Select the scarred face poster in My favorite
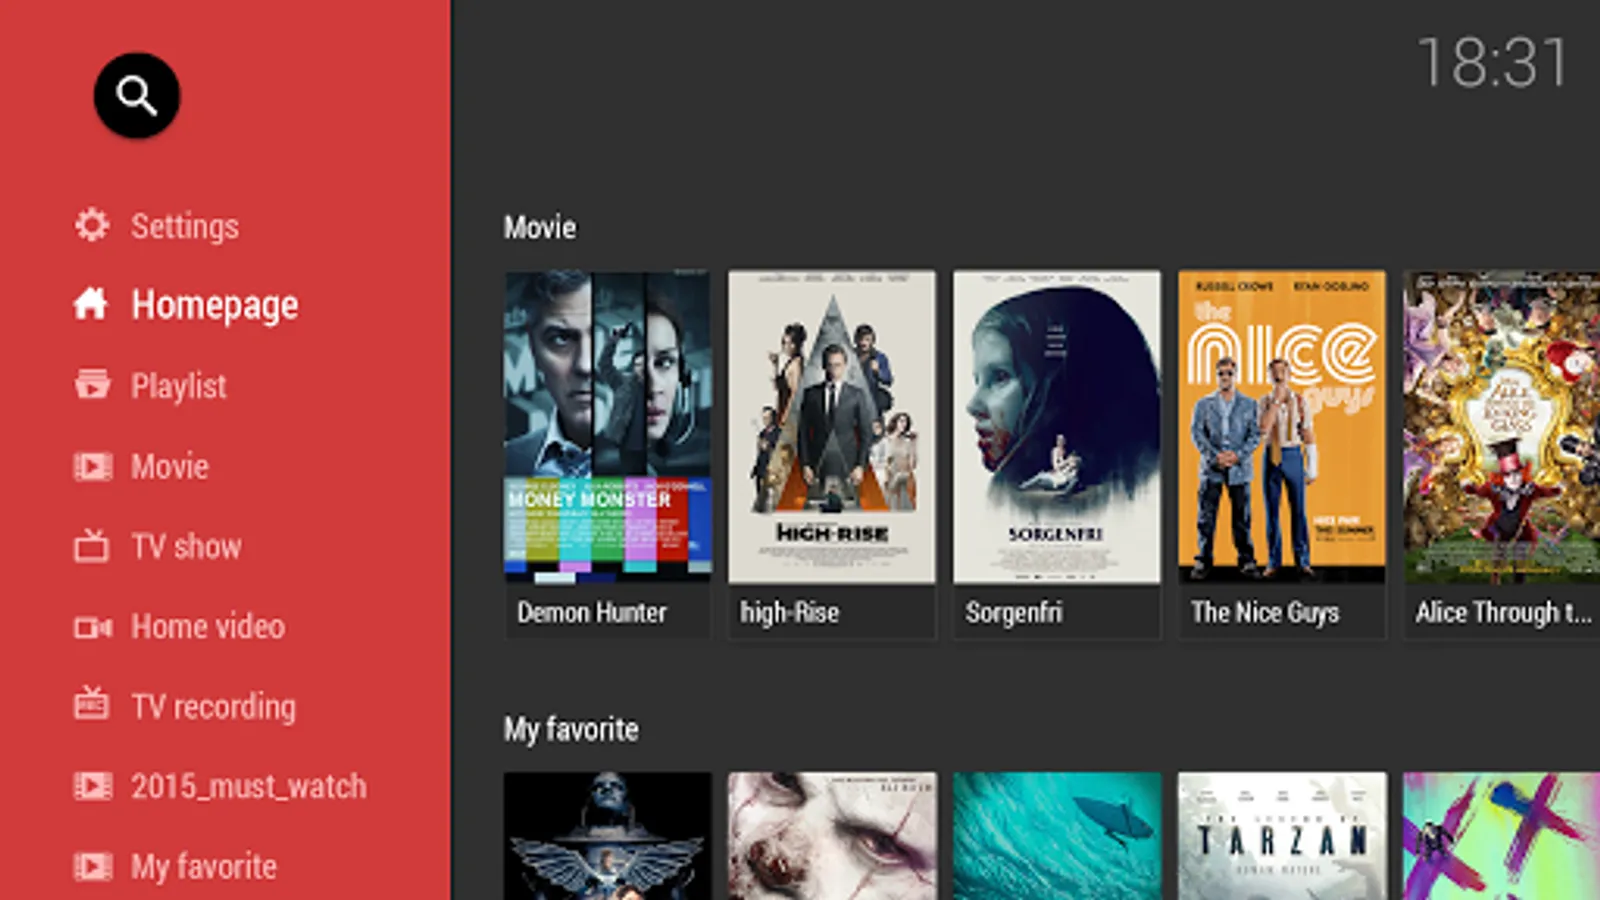1600x900 pixels. point(832,836)
